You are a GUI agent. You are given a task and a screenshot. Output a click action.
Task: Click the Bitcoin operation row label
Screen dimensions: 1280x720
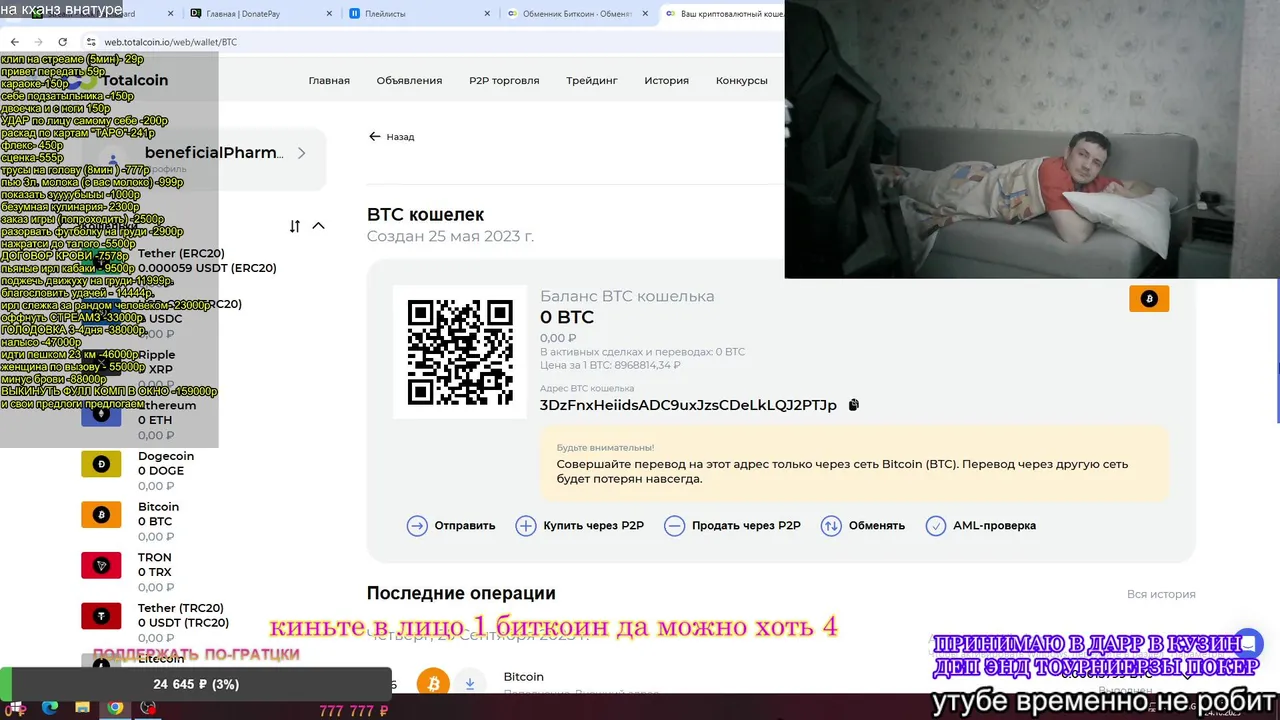[524, 677]
